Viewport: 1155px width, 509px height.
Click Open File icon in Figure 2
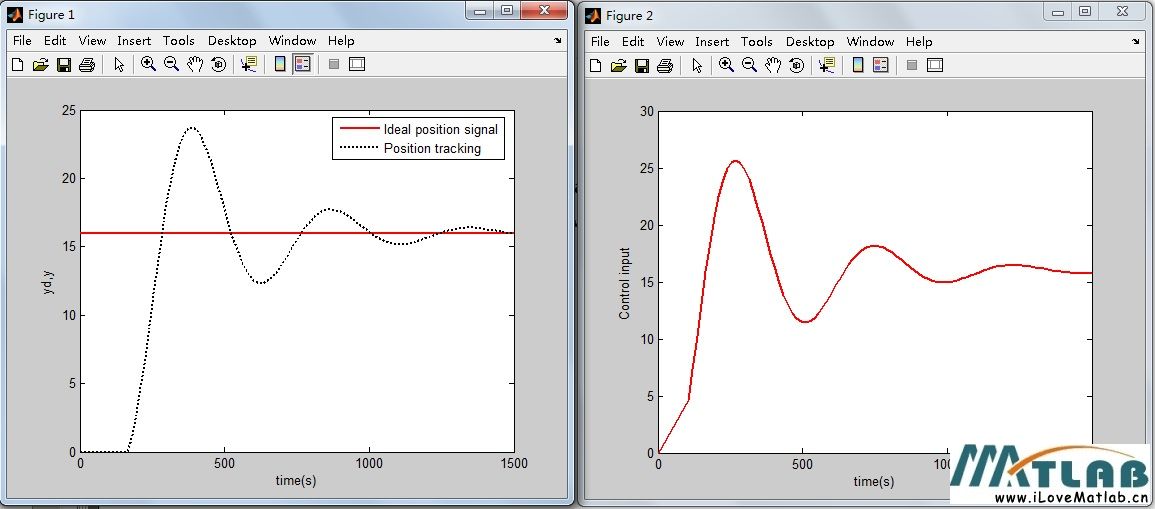coord(619,66)
